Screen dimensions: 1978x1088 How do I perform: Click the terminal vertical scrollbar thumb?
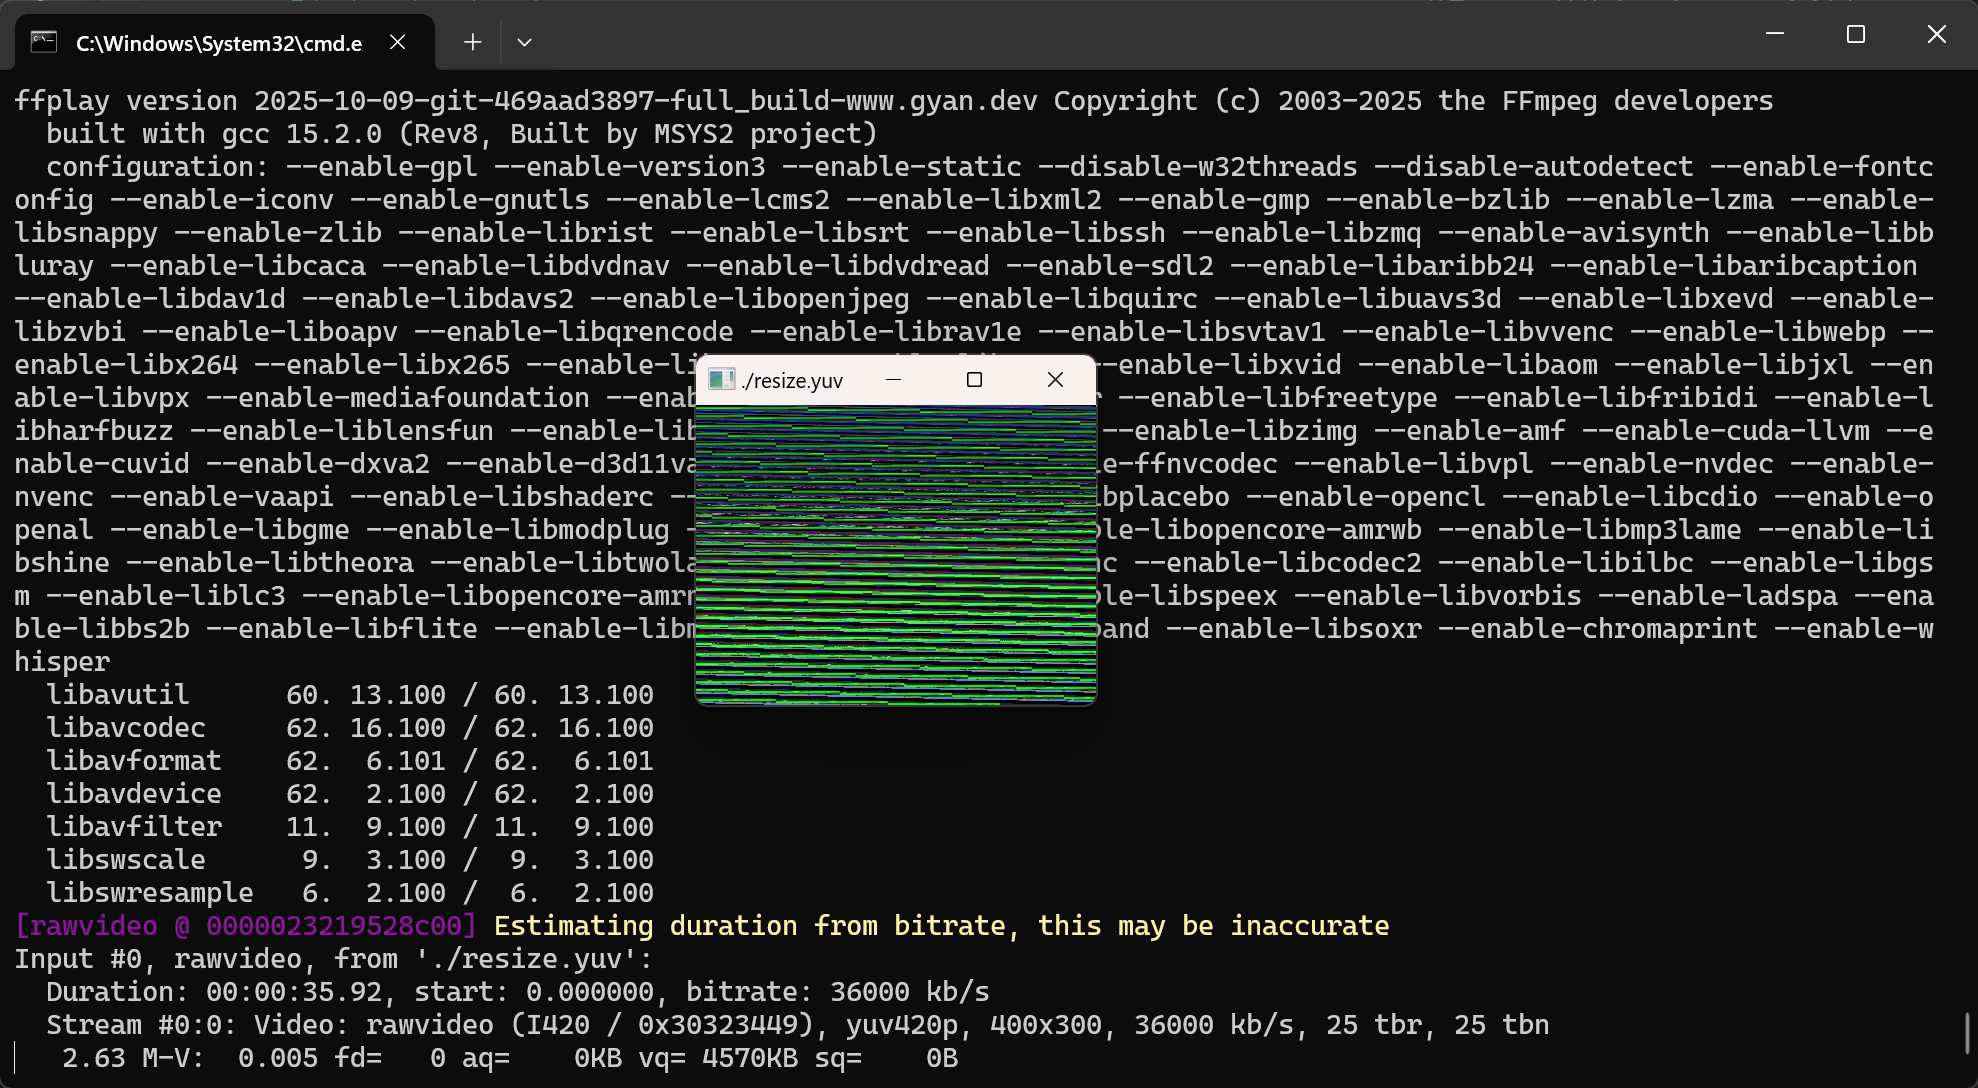click(1967, 1033)
